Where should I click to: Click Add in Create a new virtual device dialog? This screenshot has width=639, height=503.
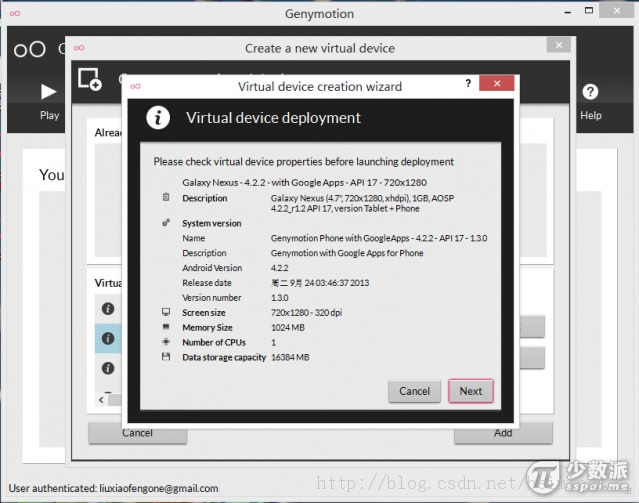(x=503, y=433)
